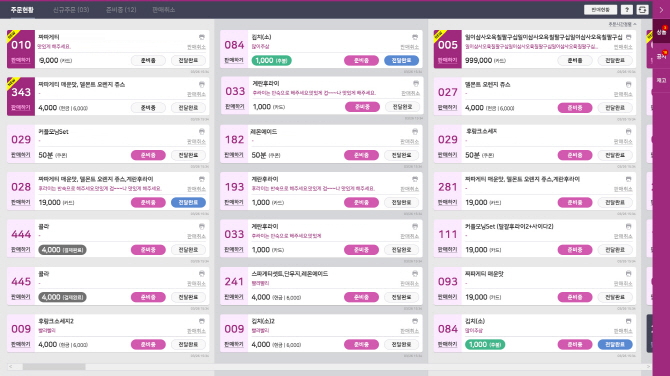Viewport: 670px width, 376px height.
Task: Toggle 준비중 status on order 010
Action: (148, 61)
